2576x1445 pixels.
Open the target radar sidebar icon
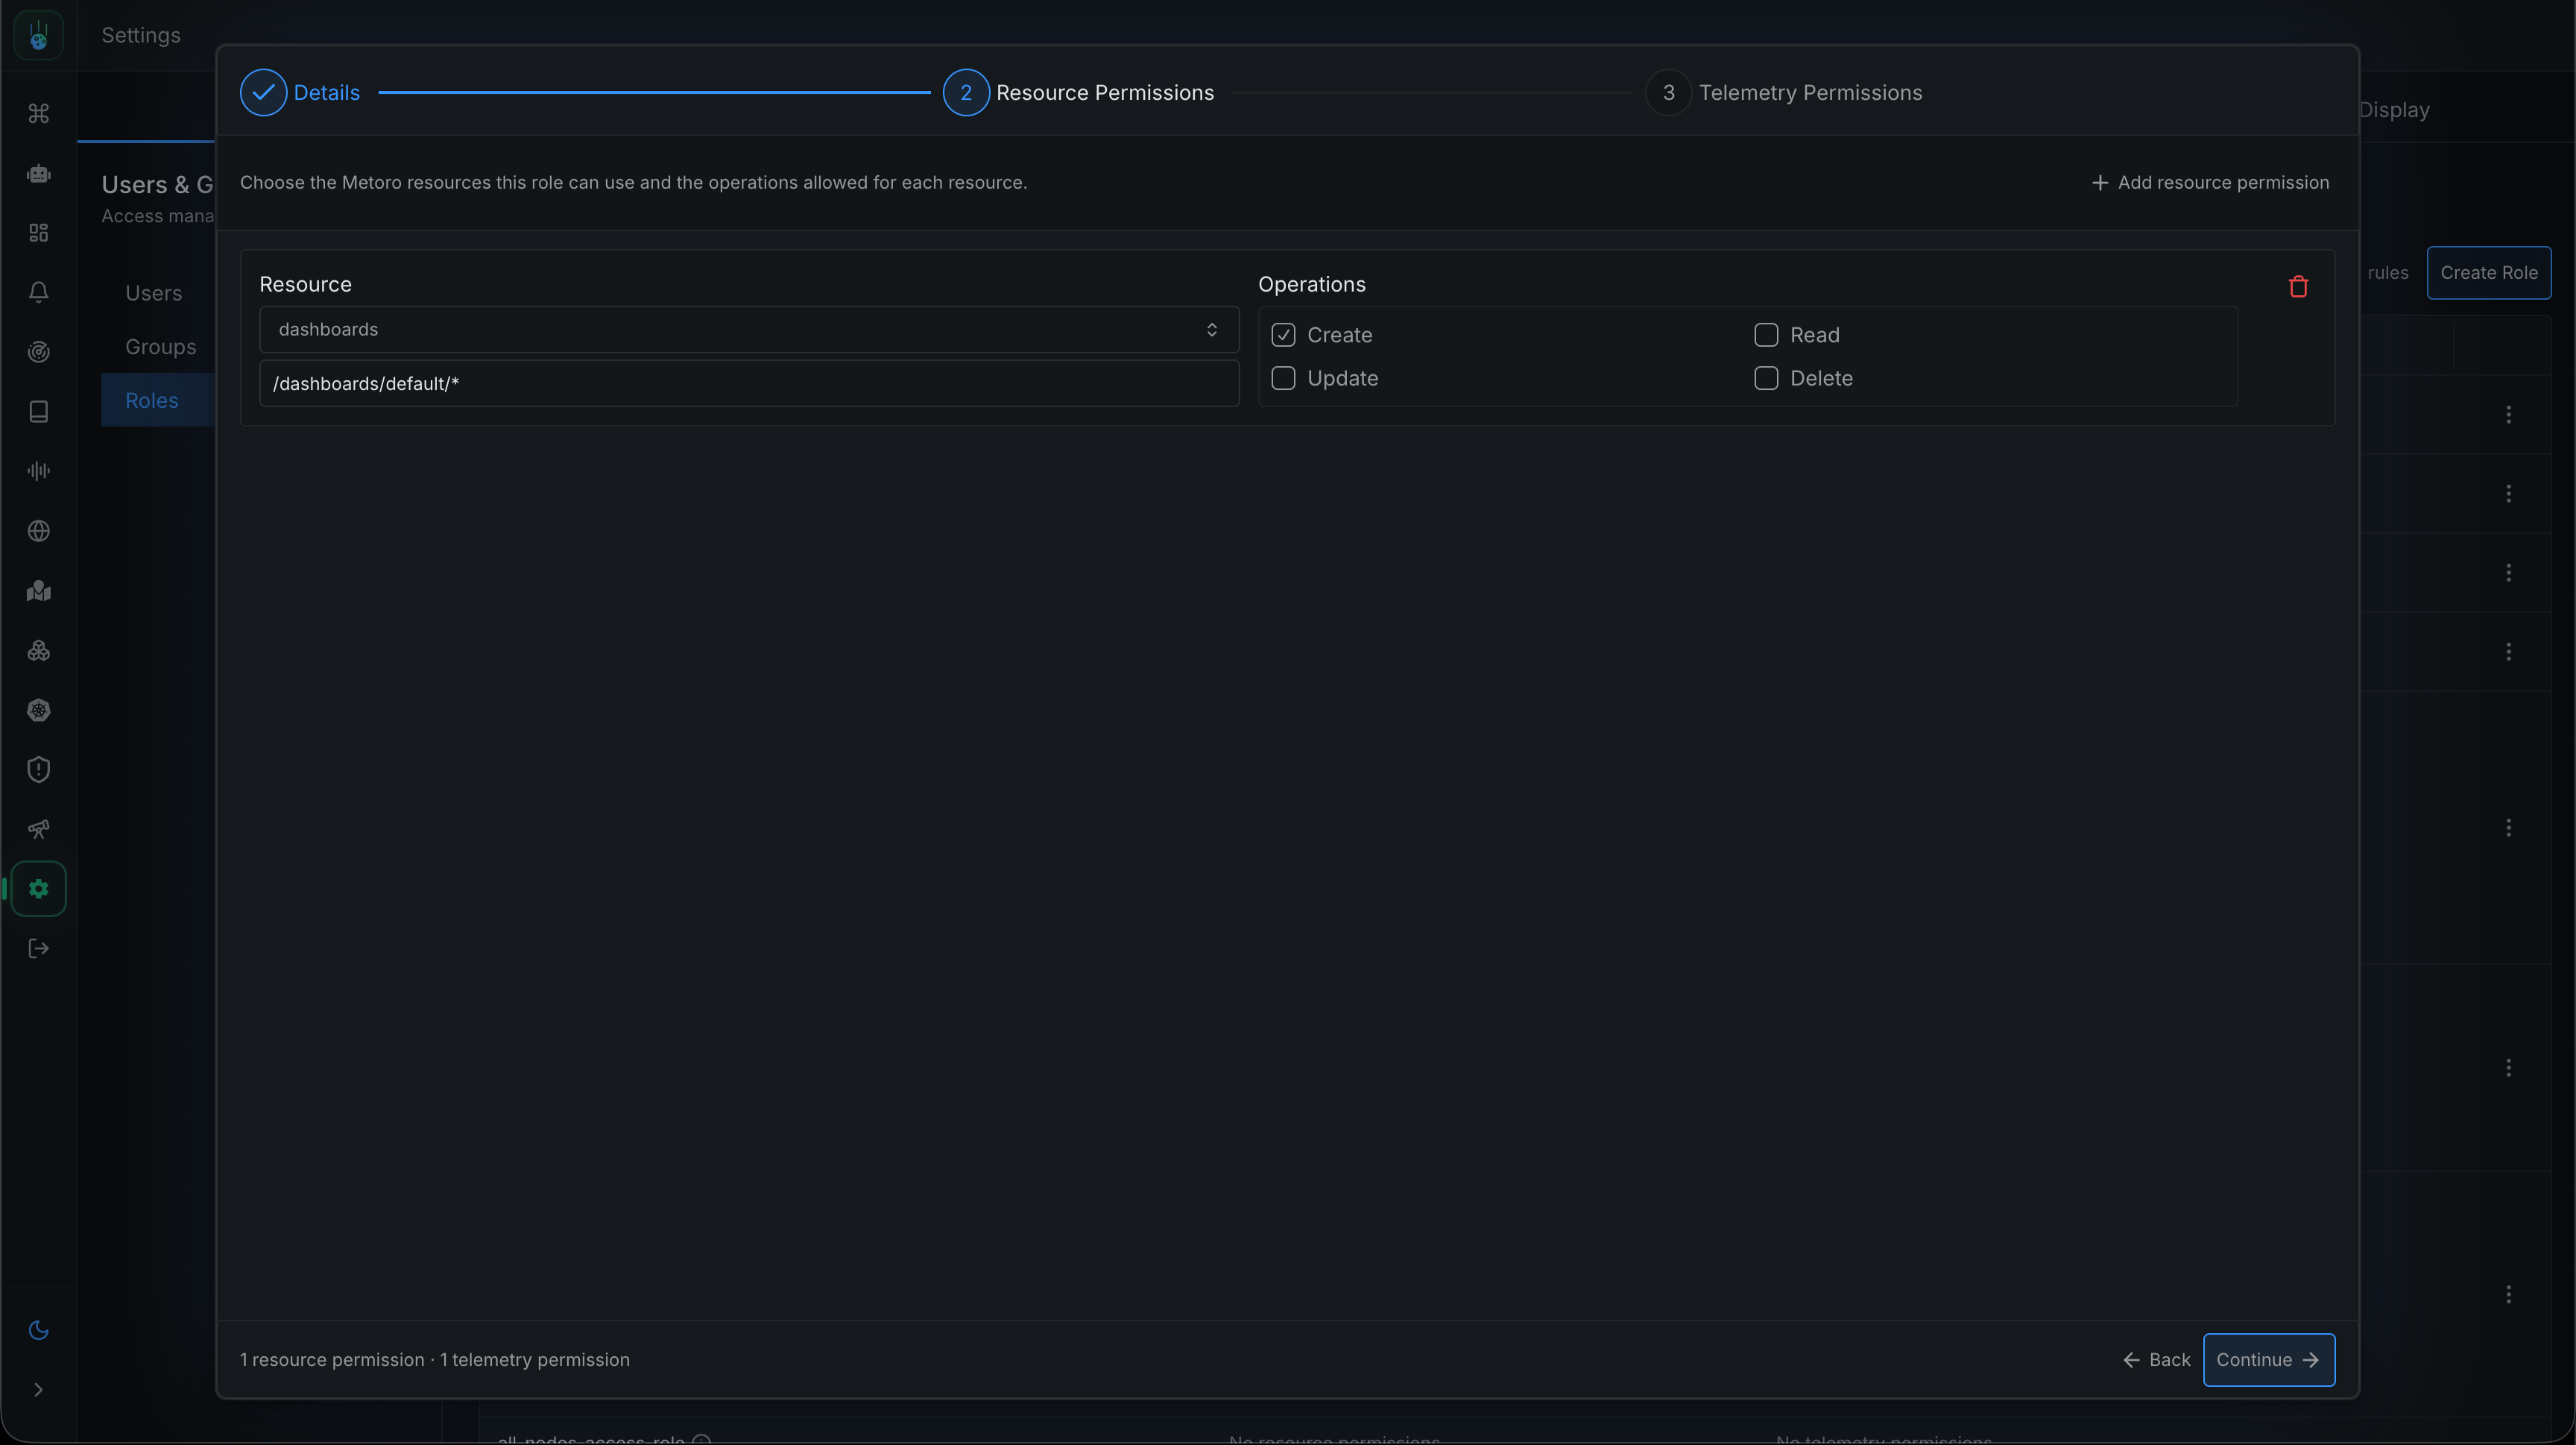click(x=38, y=352)
